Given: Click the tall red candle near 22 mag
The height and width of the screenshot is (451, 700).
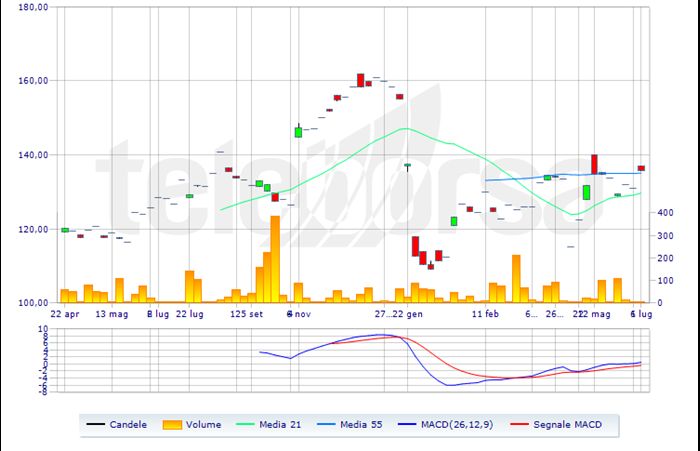Looking at the screenshot, I should click(x=594, y=164).
